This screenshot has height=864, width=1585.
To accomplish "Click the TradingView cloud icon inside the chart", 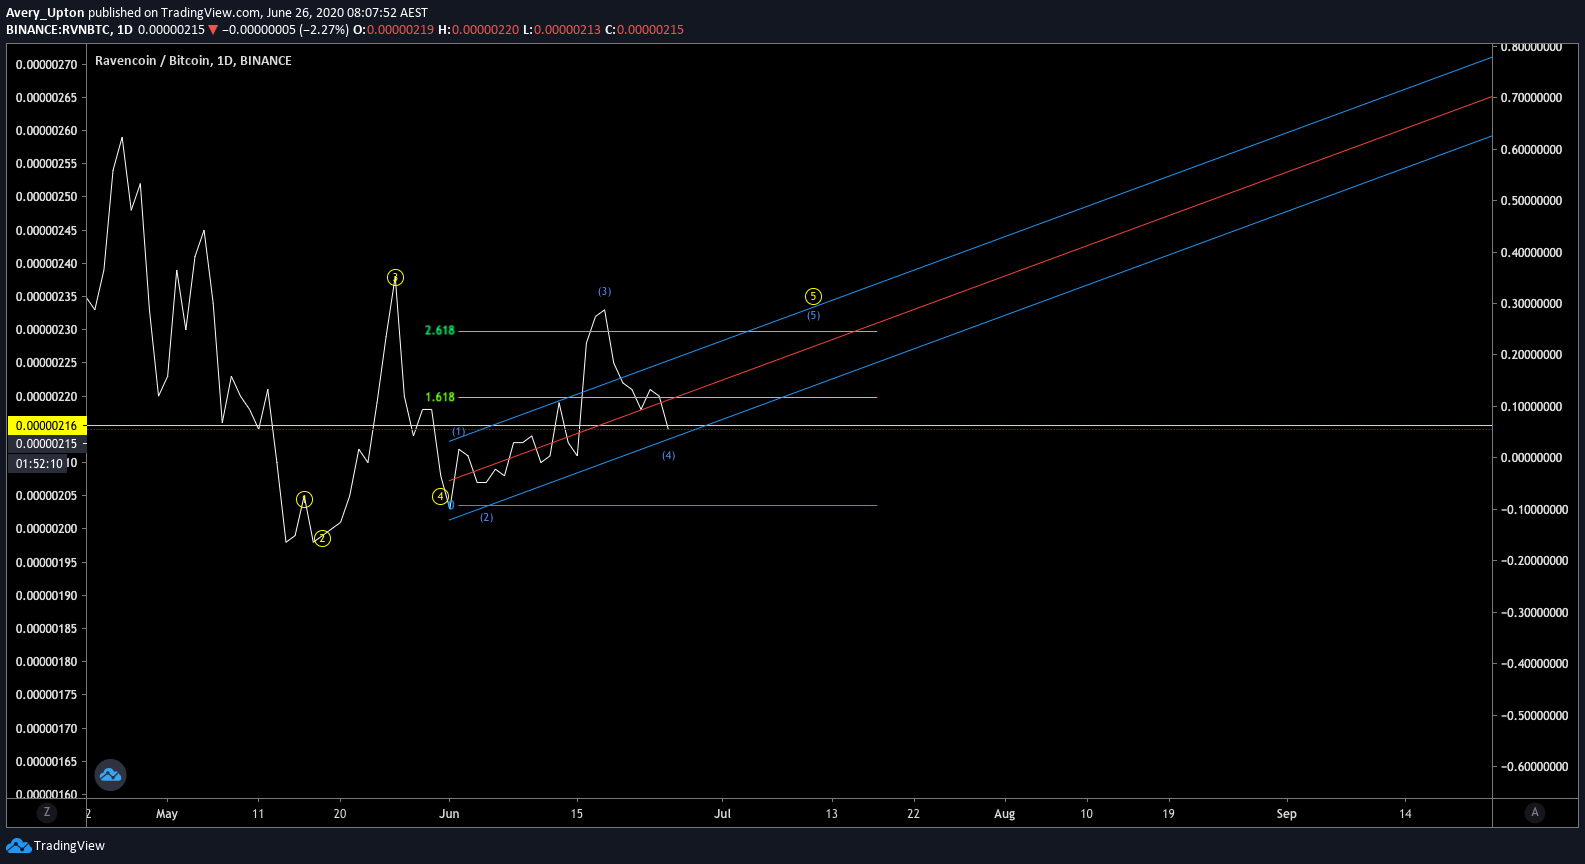I will click(110, 775).
